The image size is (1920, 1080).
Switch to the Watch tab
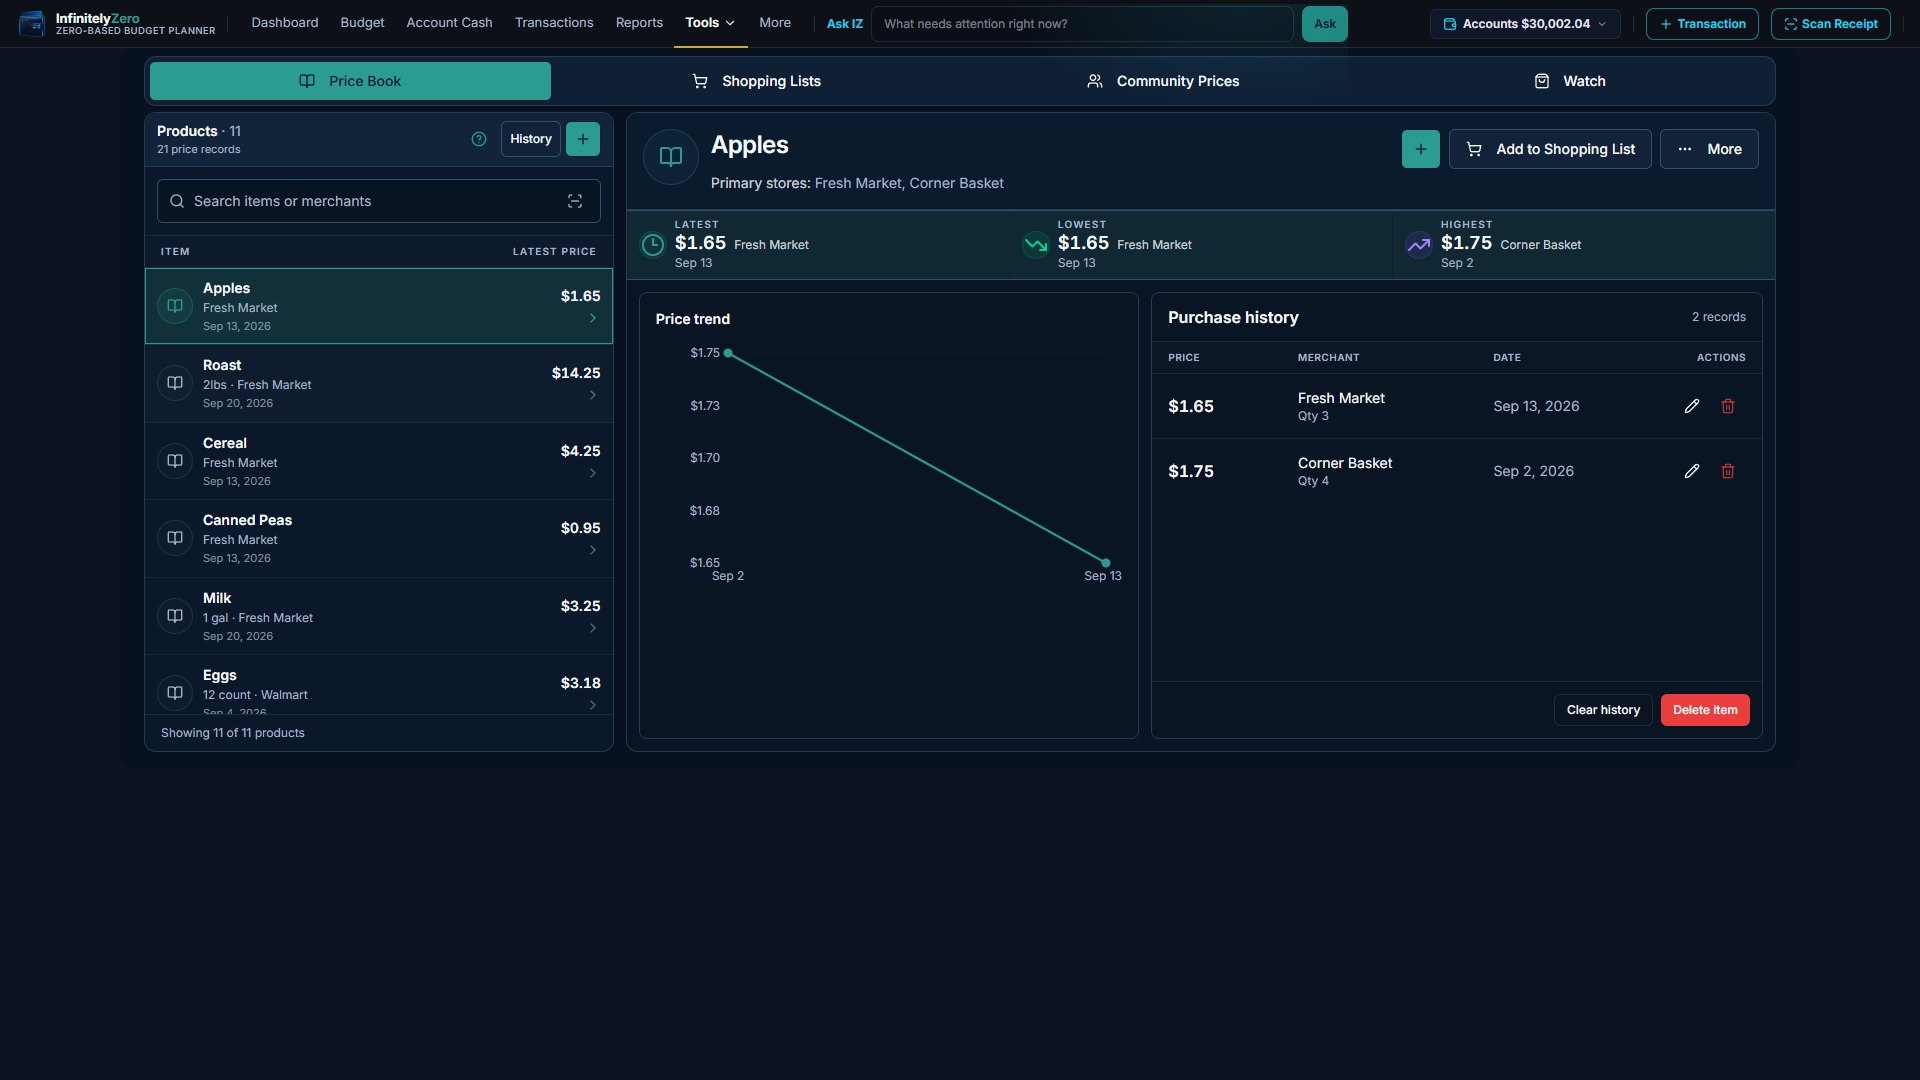[1569, 81]
